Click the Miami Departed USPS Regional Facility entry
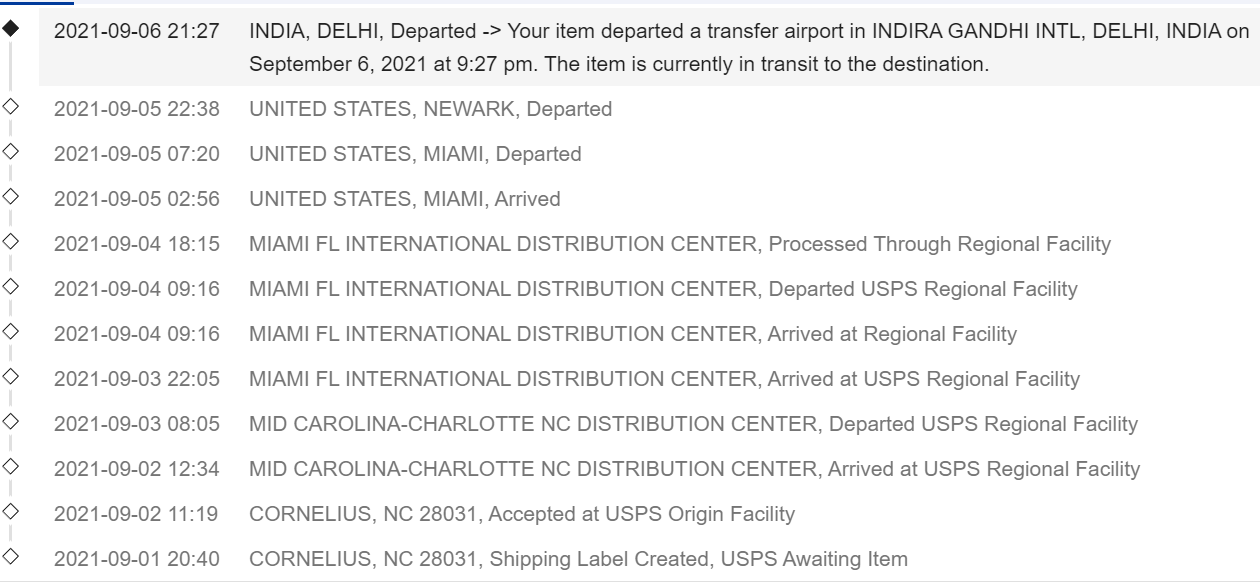Image resolution: width=1260 pixels, height=583 pixels. (x=663, y=289)
